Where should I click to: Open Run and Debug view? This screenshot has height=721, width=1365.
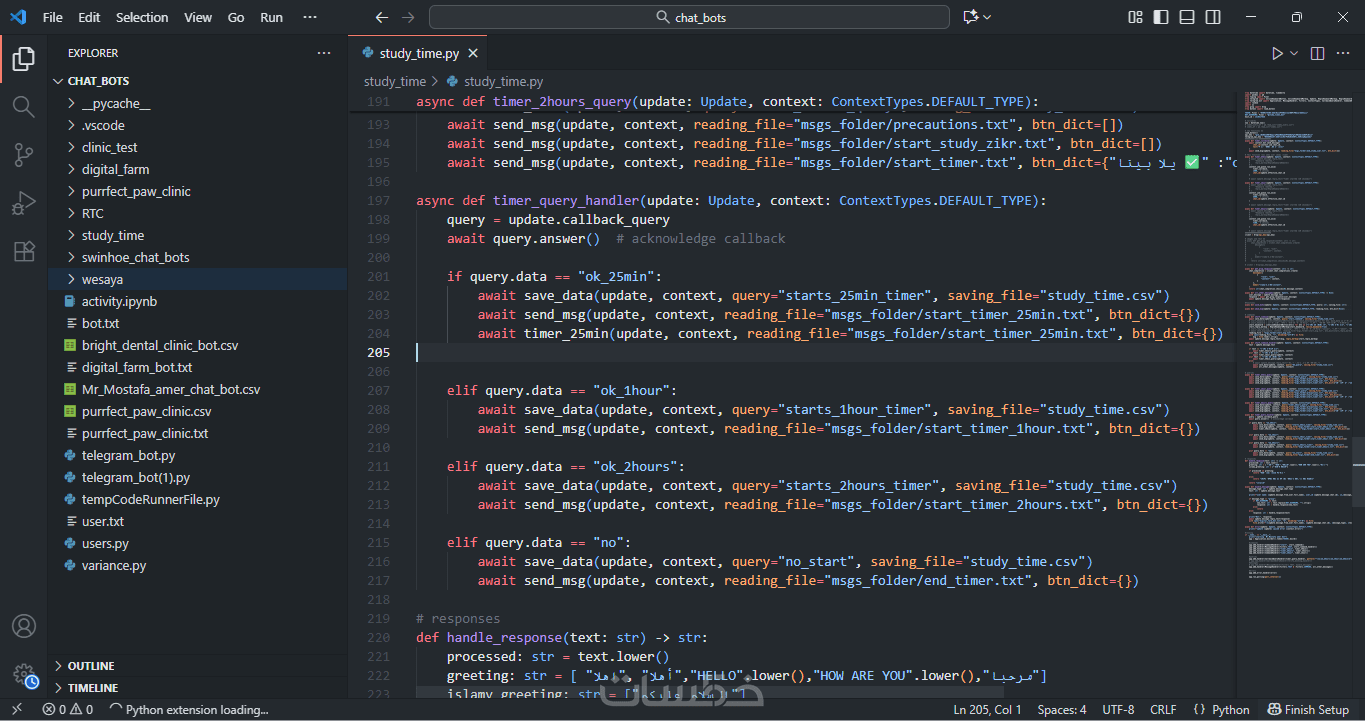tap(23, 203)
